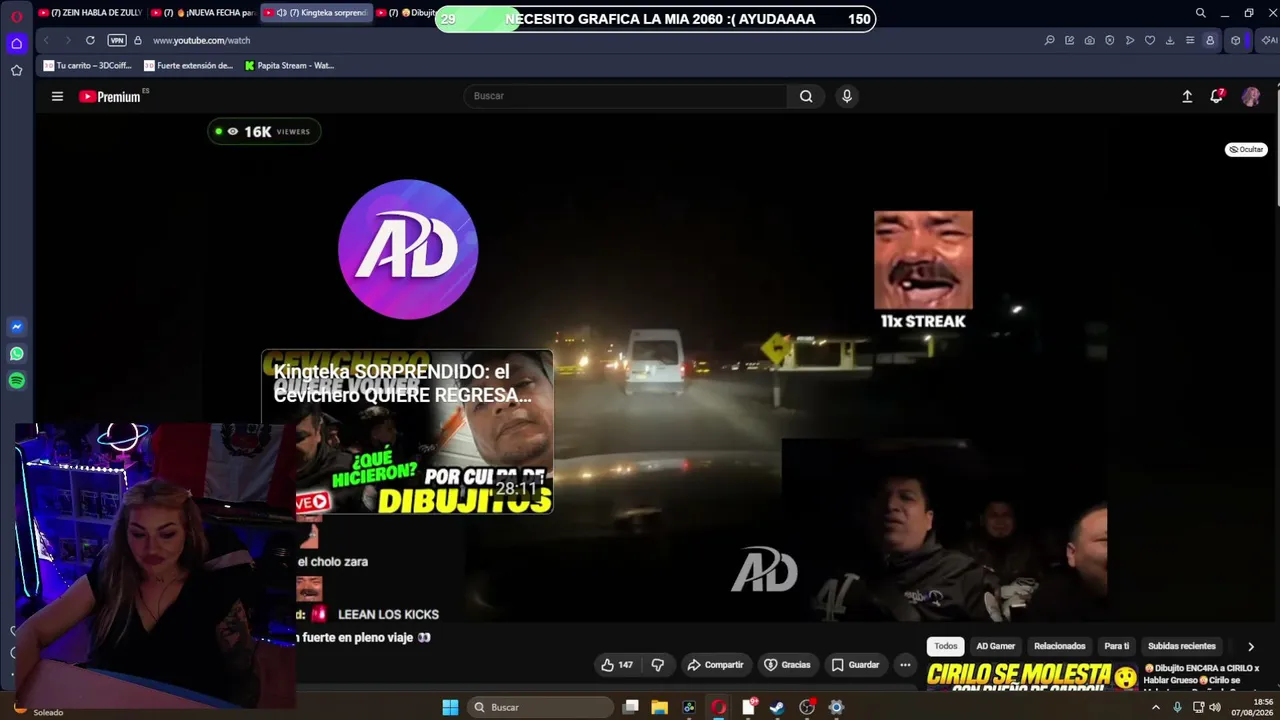1280x720 pixels.
Task: Open more video actions three-dot menu
Action: point(905,665)
